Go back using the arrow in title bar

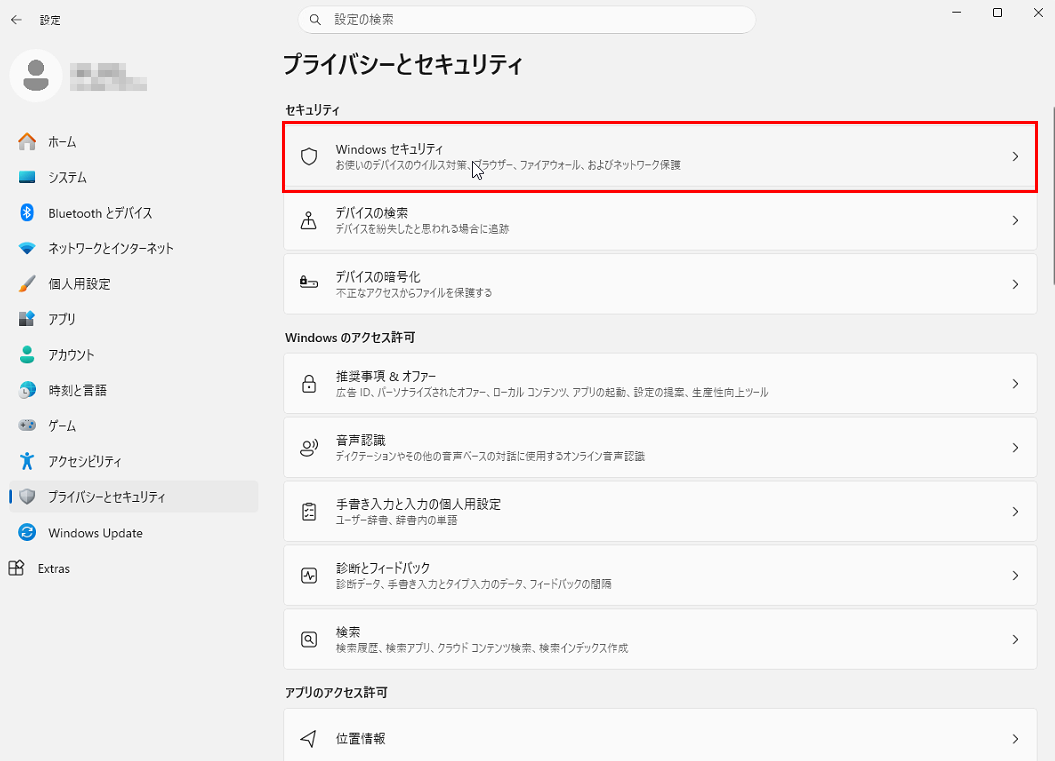(16, 19)
